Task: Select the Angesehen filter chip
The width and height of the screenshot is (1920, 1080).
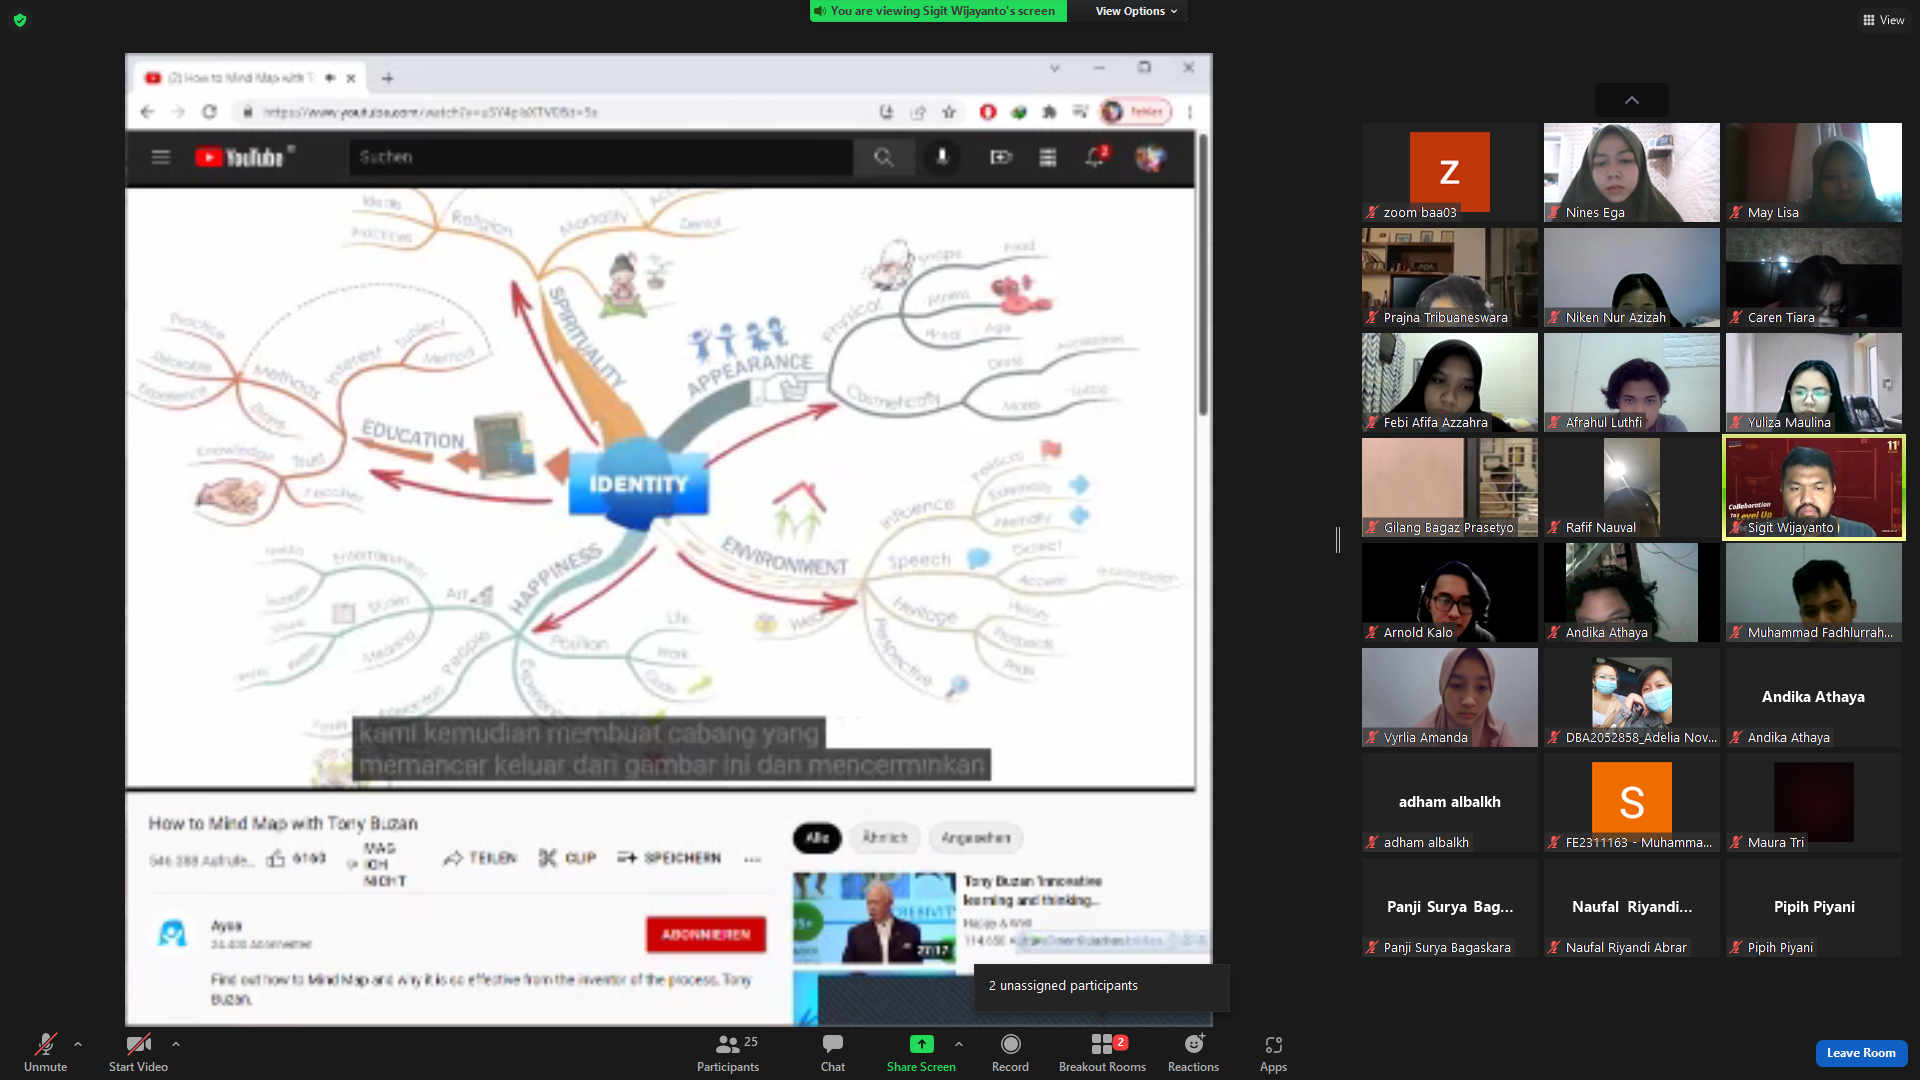Action: pyautogui.click(x=976, y=838)
